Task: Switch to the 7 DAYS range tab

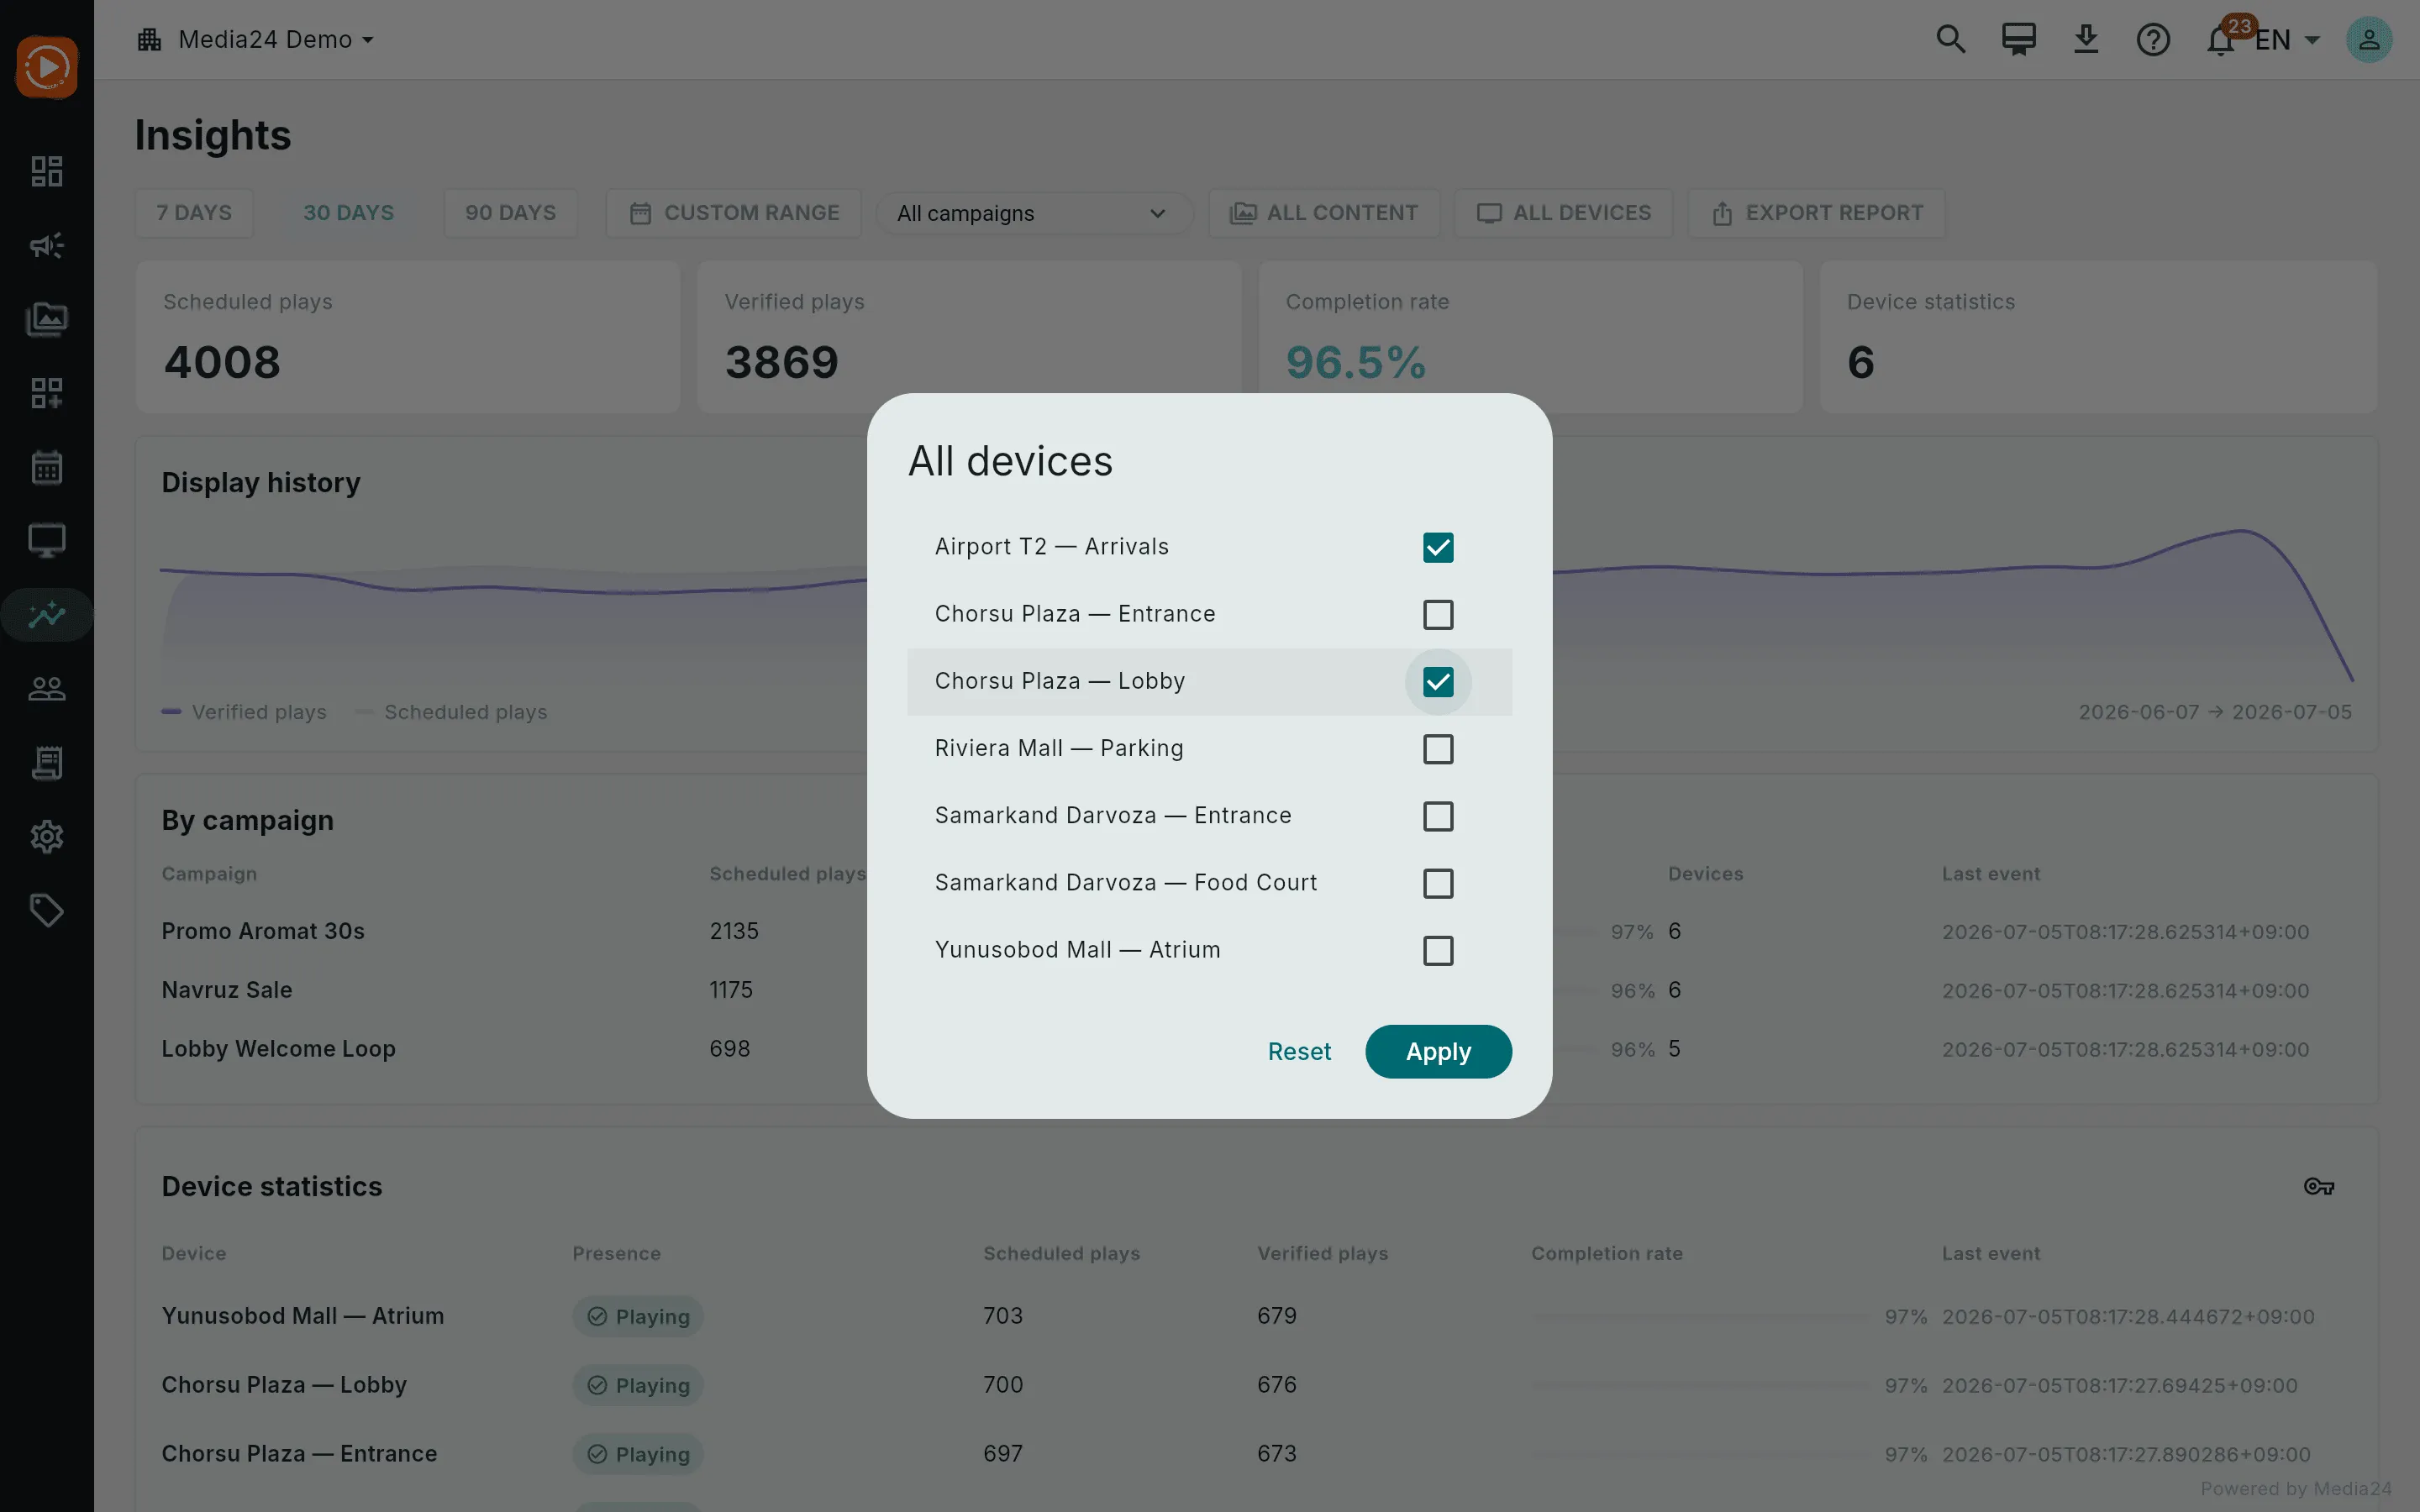Action: pos(194,213)
